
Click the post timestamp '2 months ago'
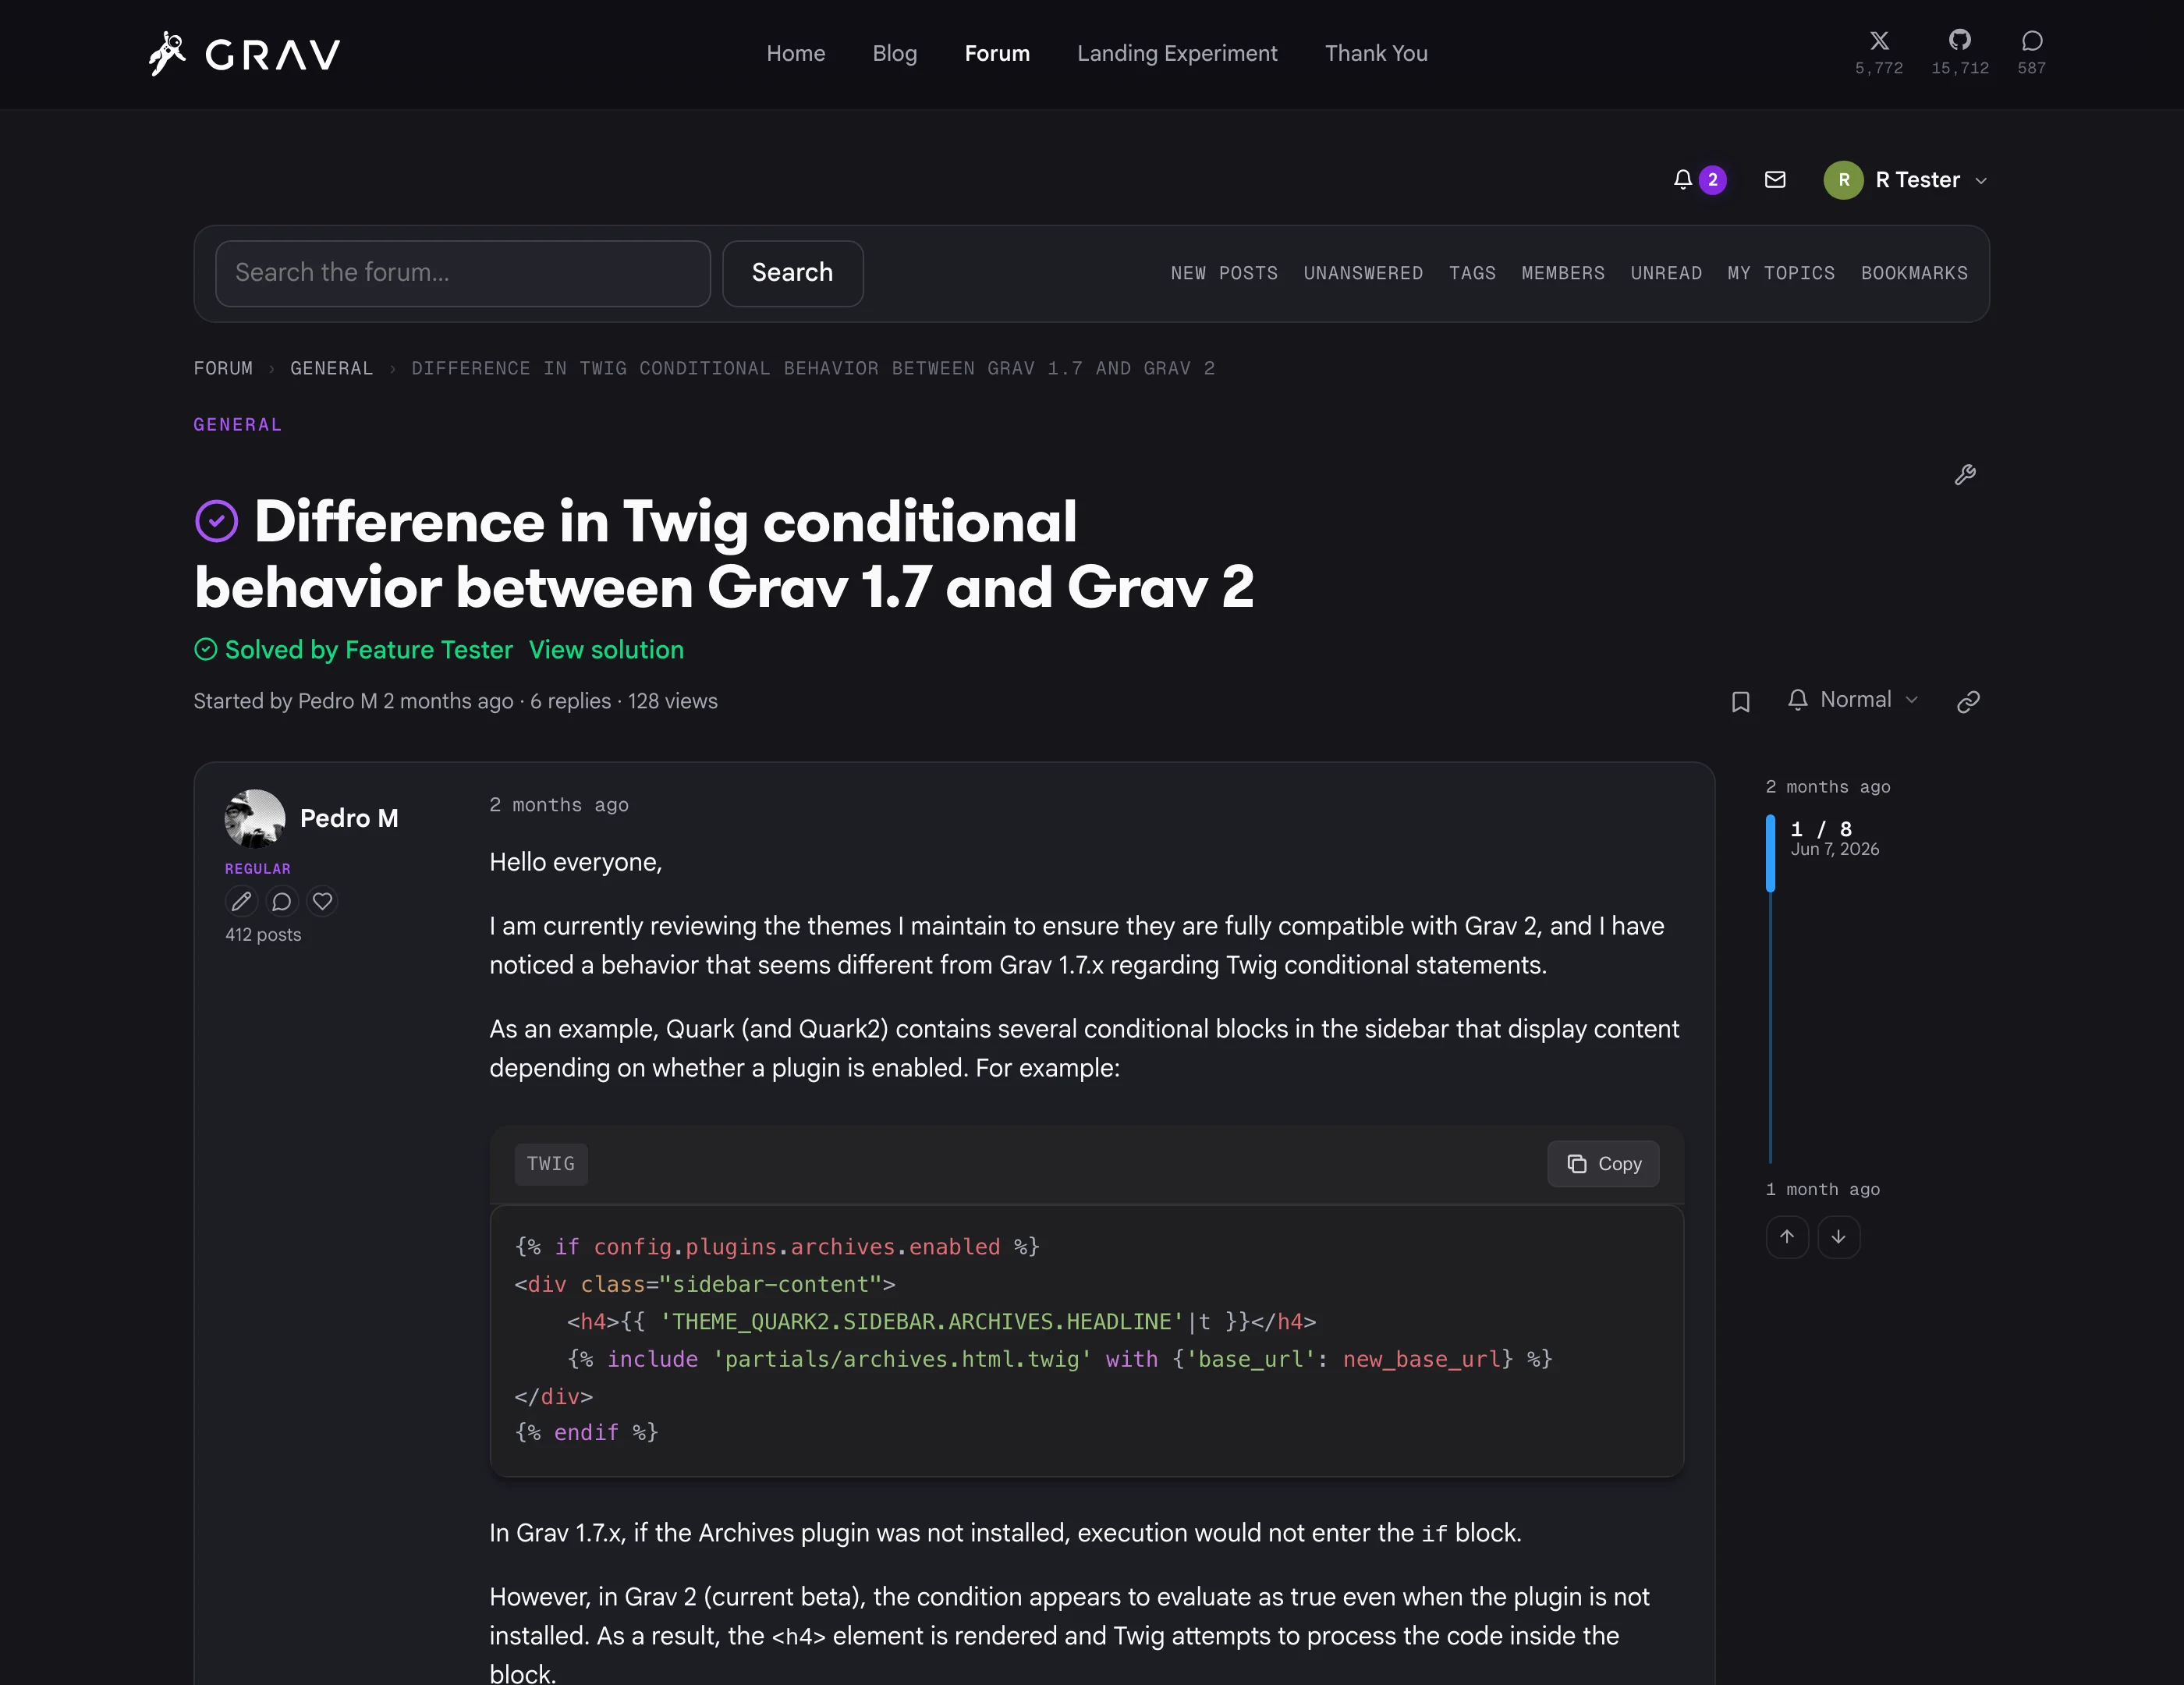559,806
